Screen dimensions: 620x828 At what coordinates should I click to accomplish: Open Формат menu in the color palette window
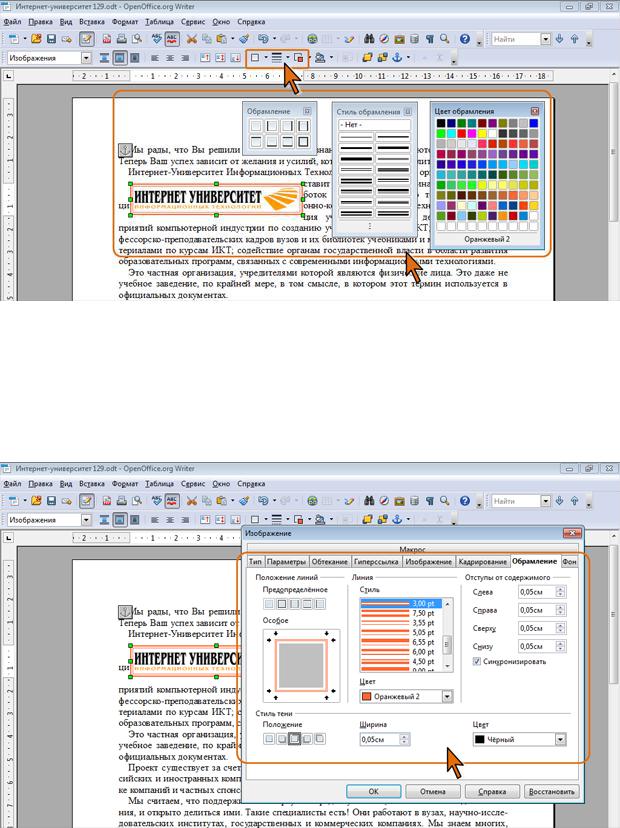click(x=125, y=22)
